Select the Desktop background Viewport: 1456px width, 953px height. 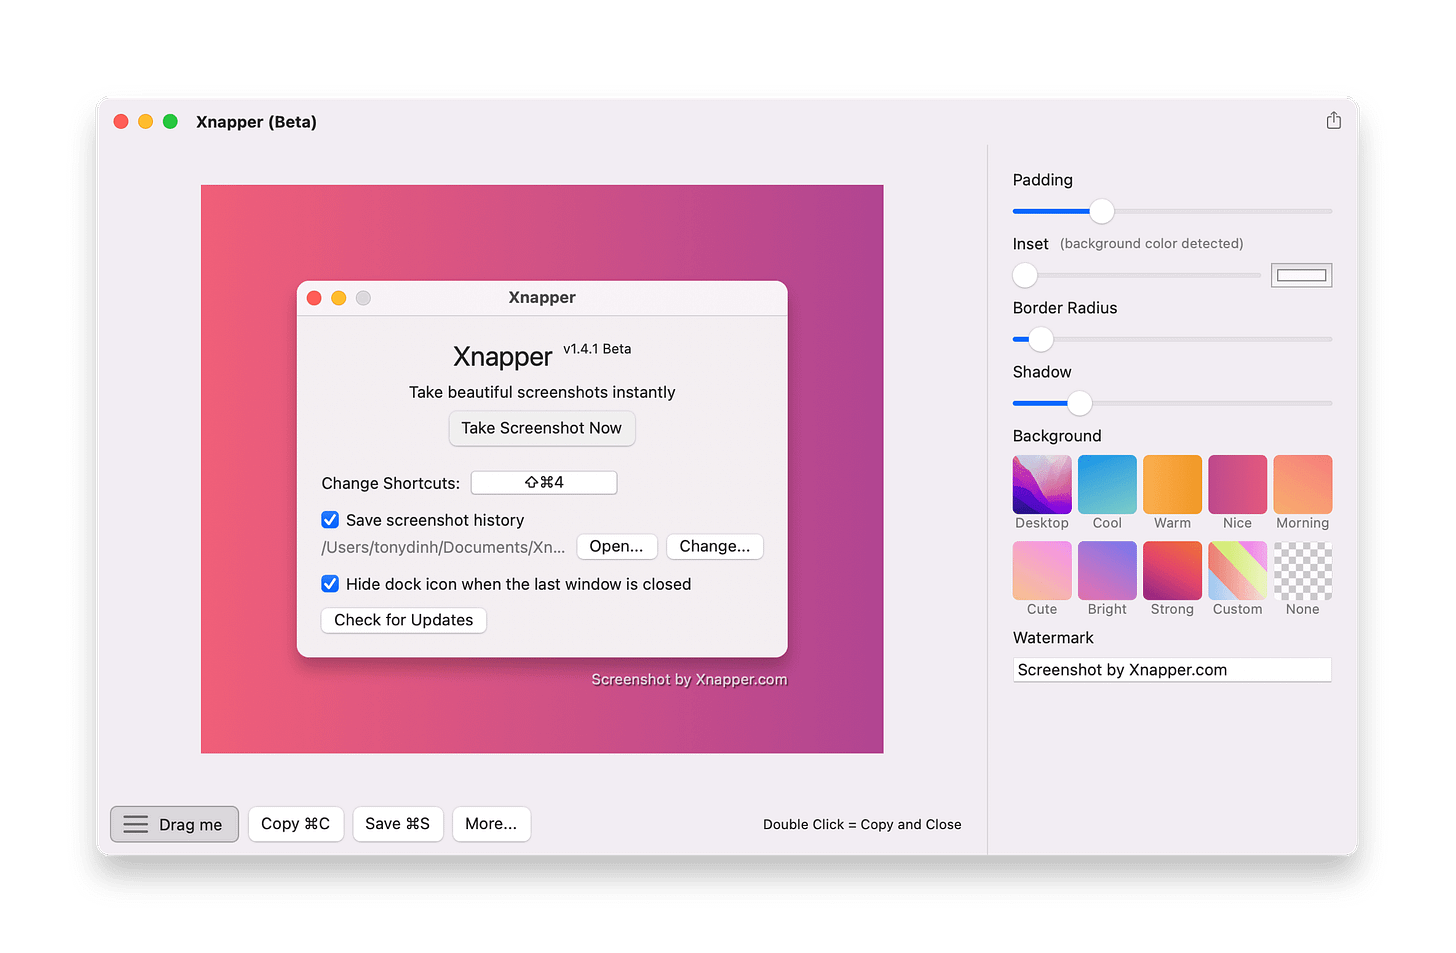click(x=1042, y=484)
